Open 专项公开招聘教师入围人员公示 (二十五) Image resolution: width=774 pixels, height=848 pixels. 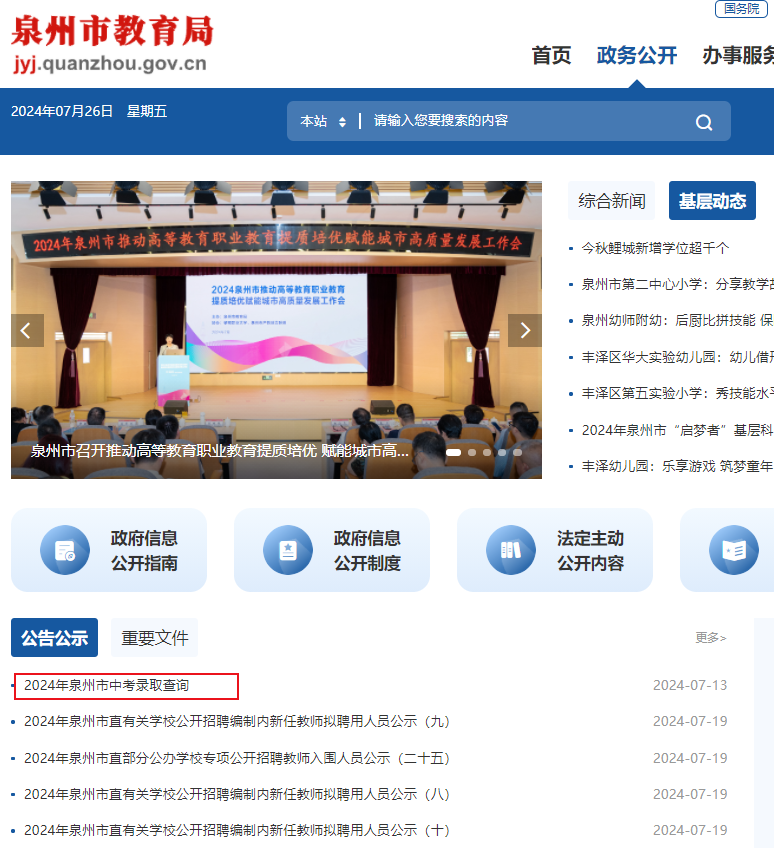[237, 758]
